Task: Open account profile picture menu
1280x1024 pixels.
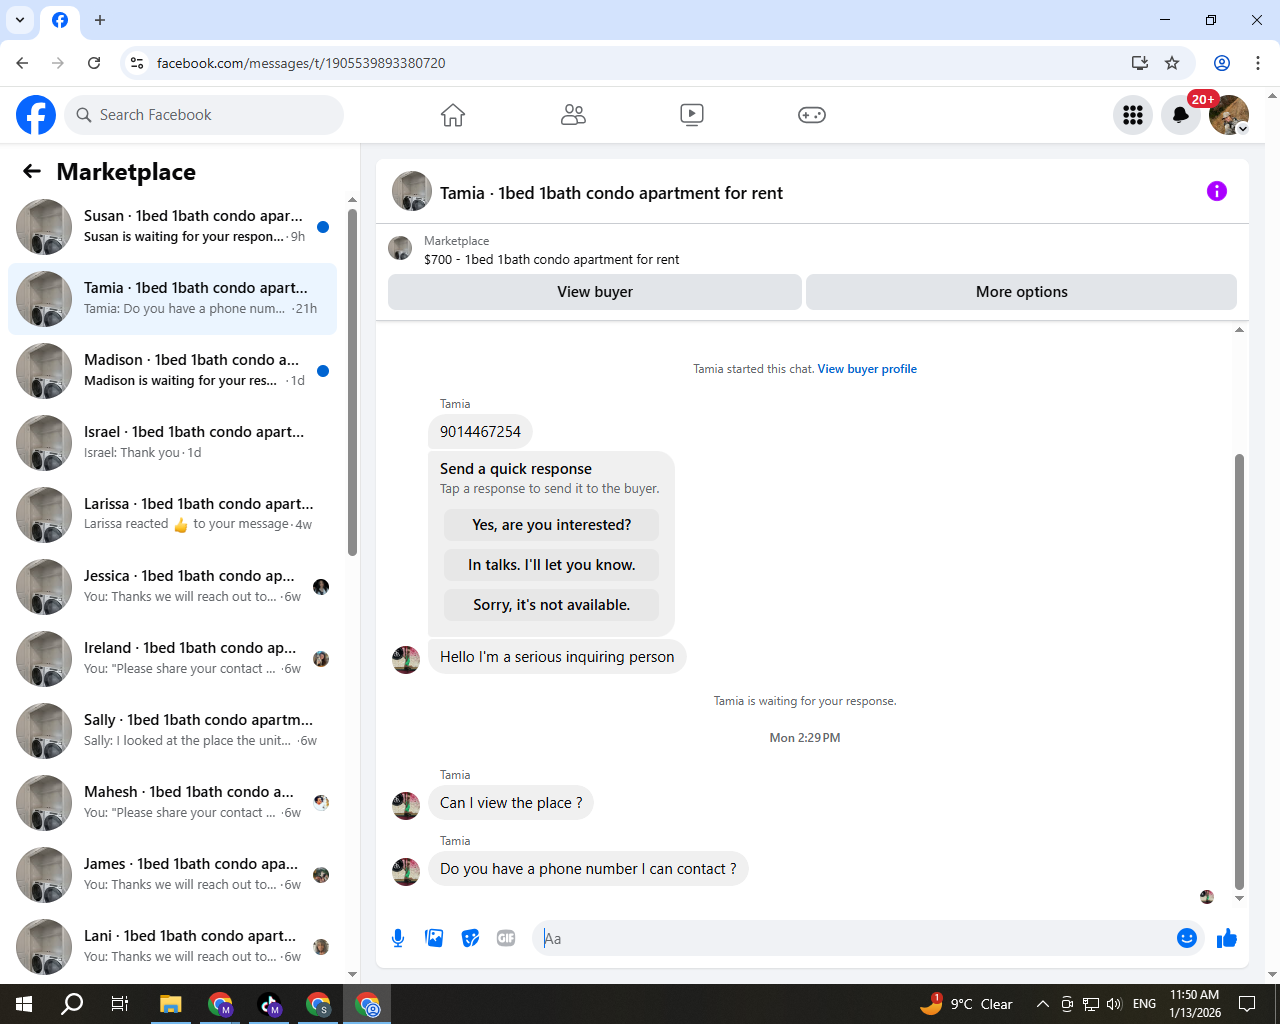Action: pos(1229,115)
